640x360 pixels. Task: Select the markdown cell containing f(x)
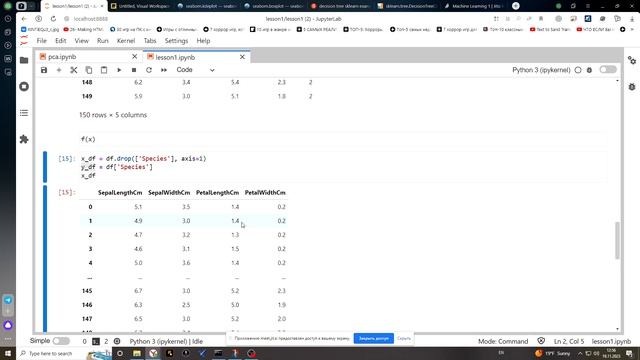tap(343, 139)
